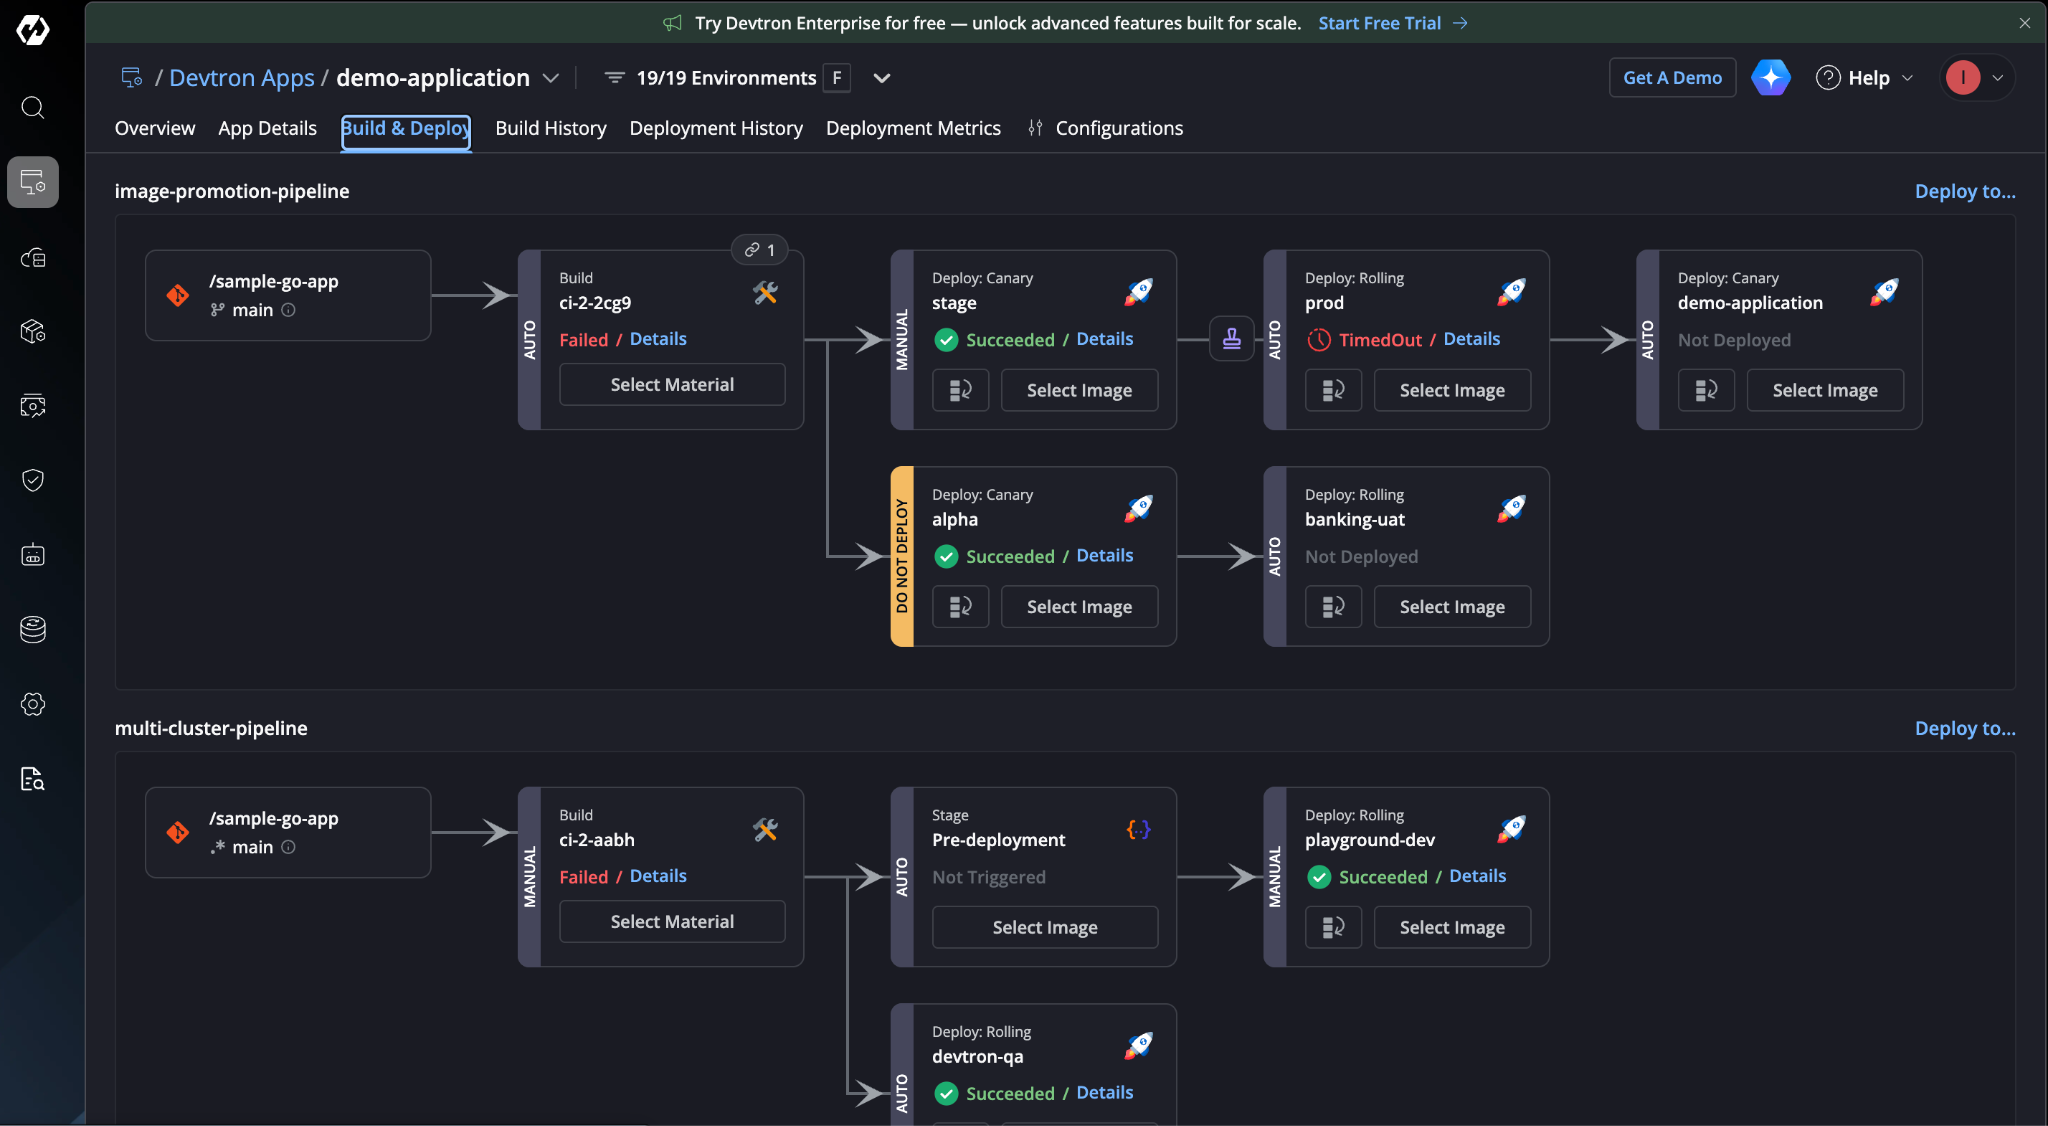Expand the demo-application name dropdown
This screenshot has height=1126, width=2048.
[550, 78]
